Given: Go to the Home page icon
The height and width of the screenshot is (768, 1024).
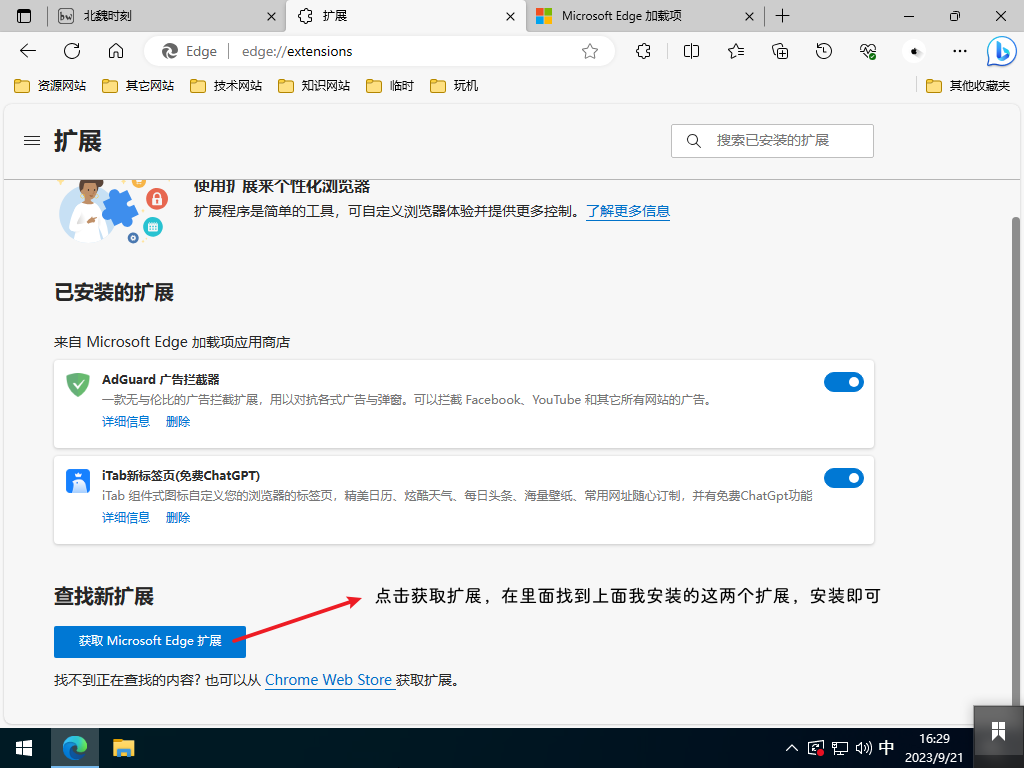Looking at the screenshot, I should point(116,51).
